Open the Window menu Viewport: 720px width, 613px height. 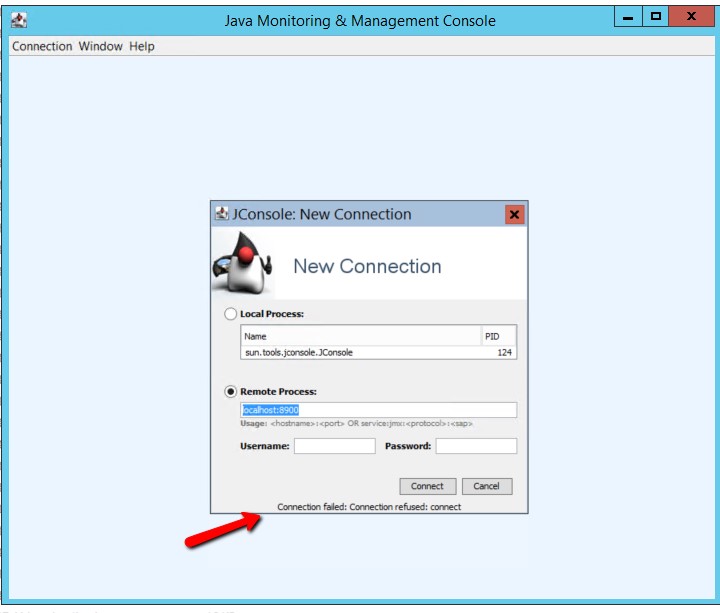click(100, 46)
